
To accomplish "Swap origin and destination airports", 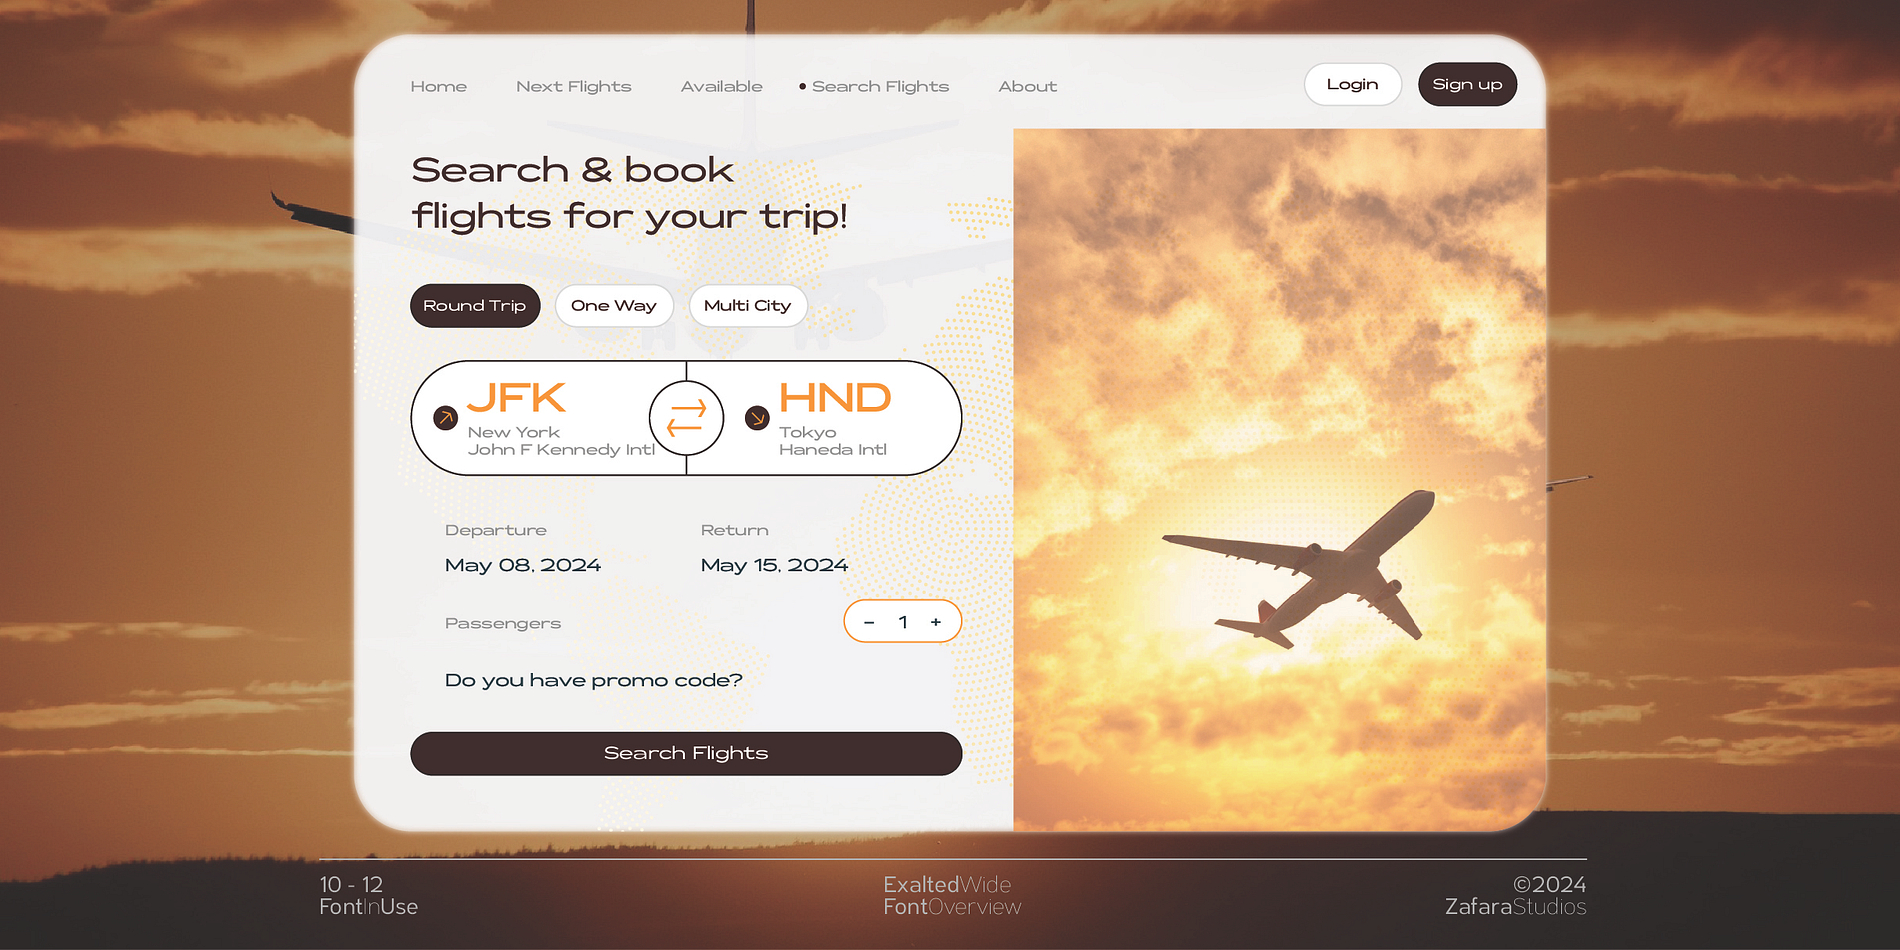I will pos(686,418).
